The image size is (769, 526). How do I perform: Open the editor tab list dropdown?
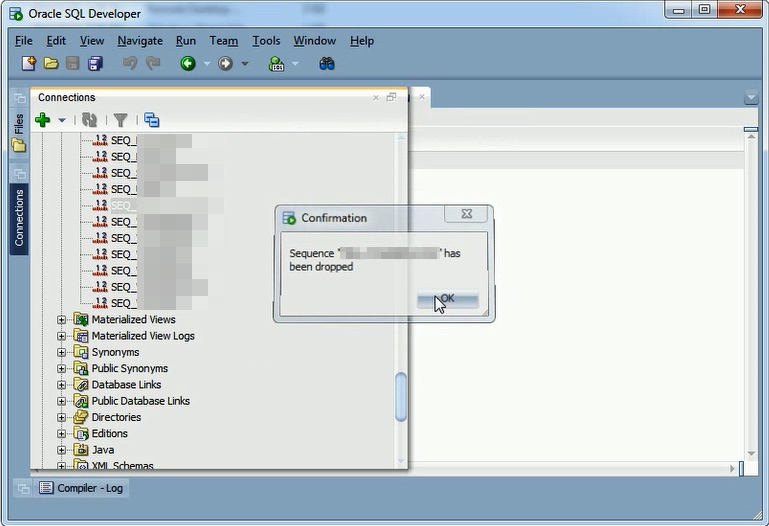point(751,97)
